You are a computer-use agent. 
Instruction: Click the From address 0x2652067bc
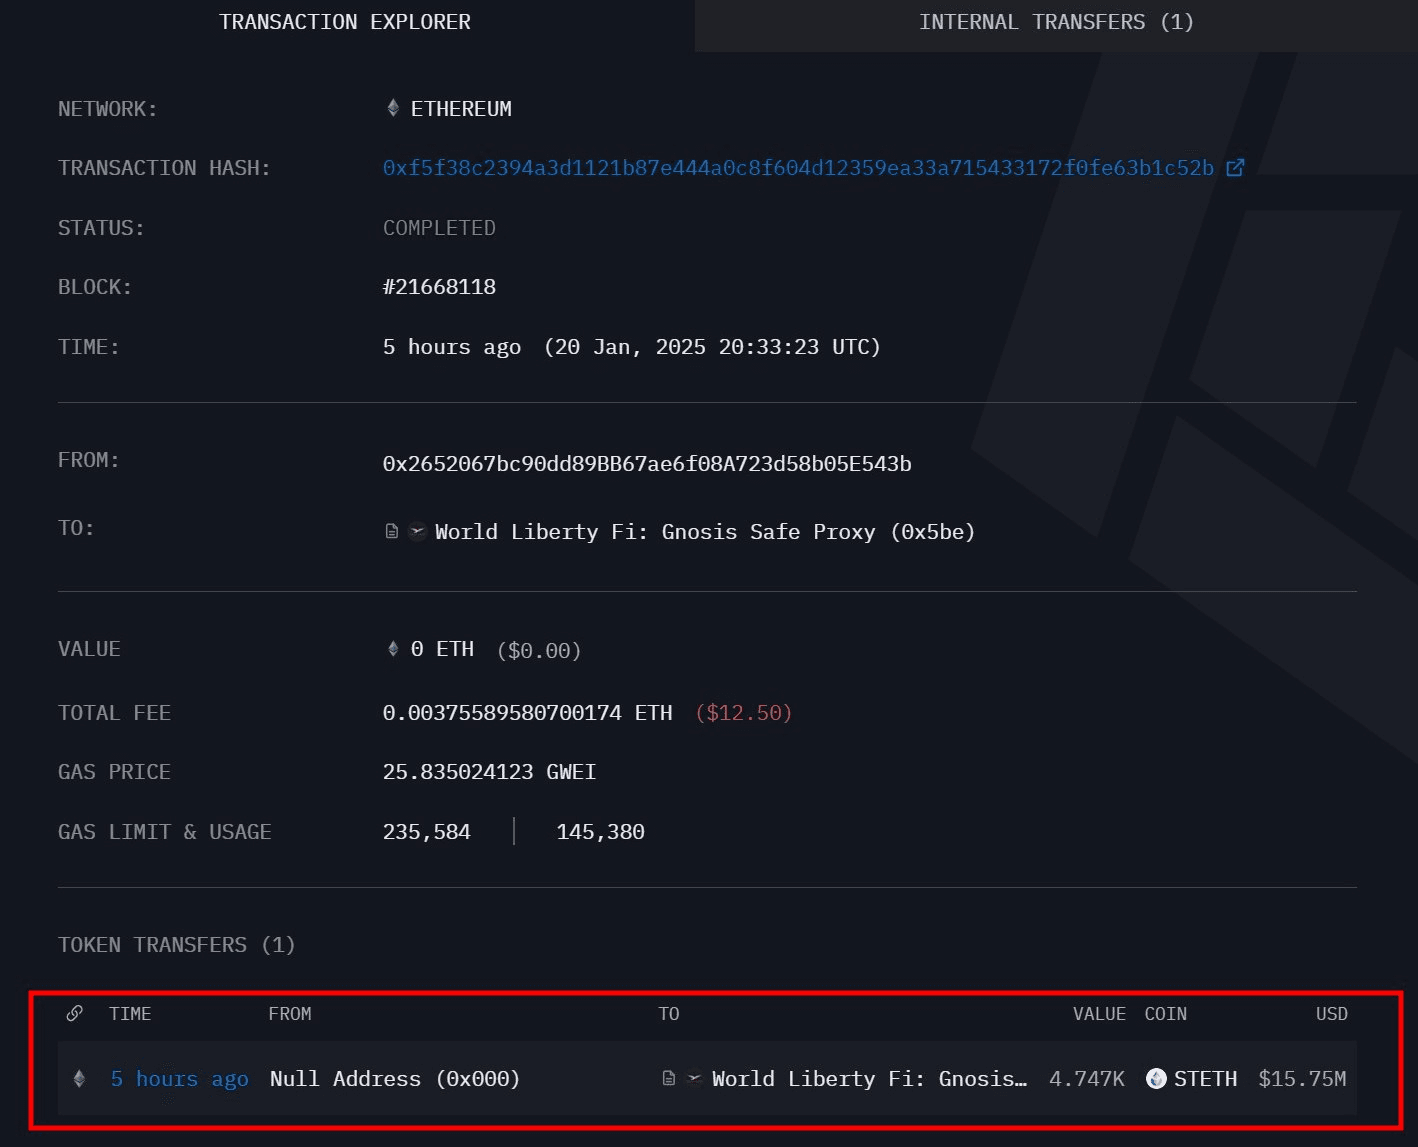(x=646, y=464)
